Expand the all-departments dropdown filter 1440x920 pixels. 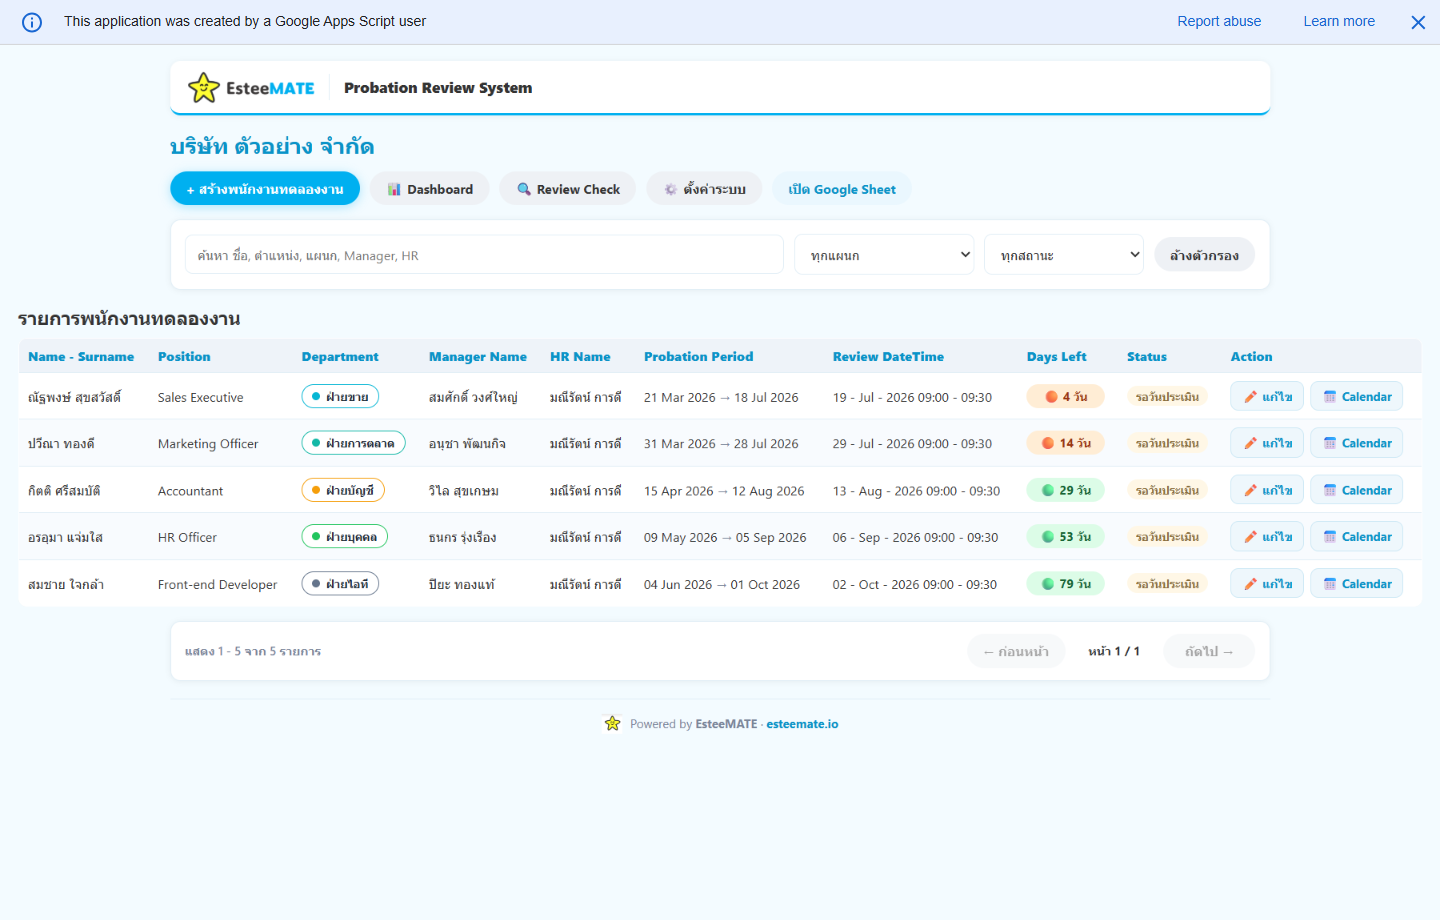[884, 255]
